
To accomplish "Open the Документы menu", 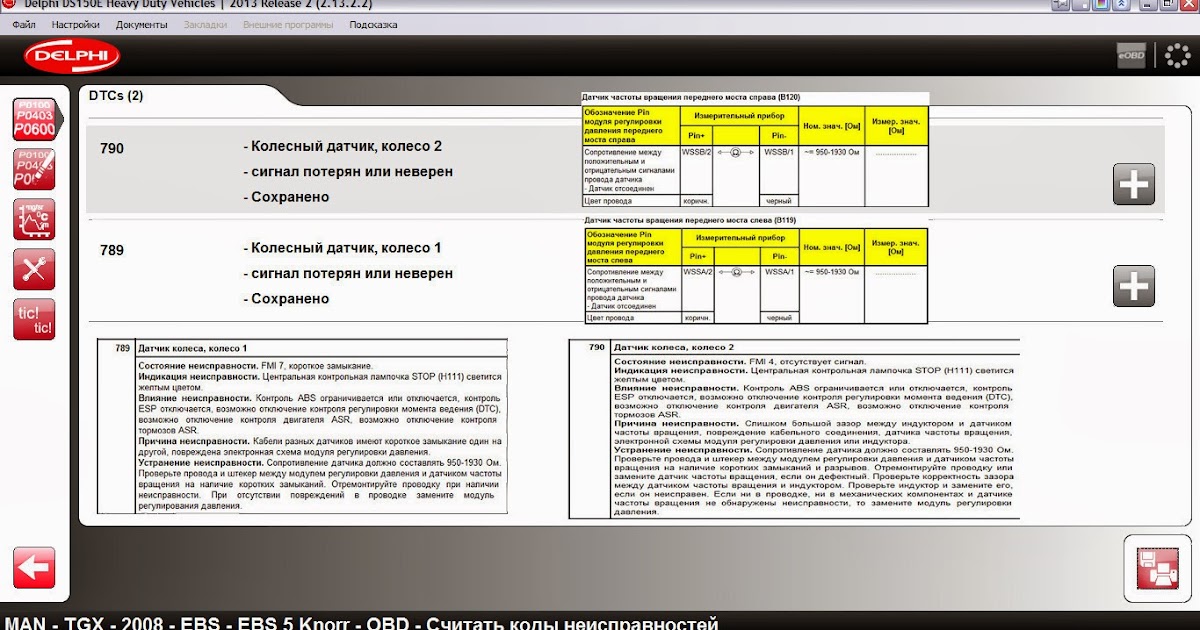I will 141,24.
